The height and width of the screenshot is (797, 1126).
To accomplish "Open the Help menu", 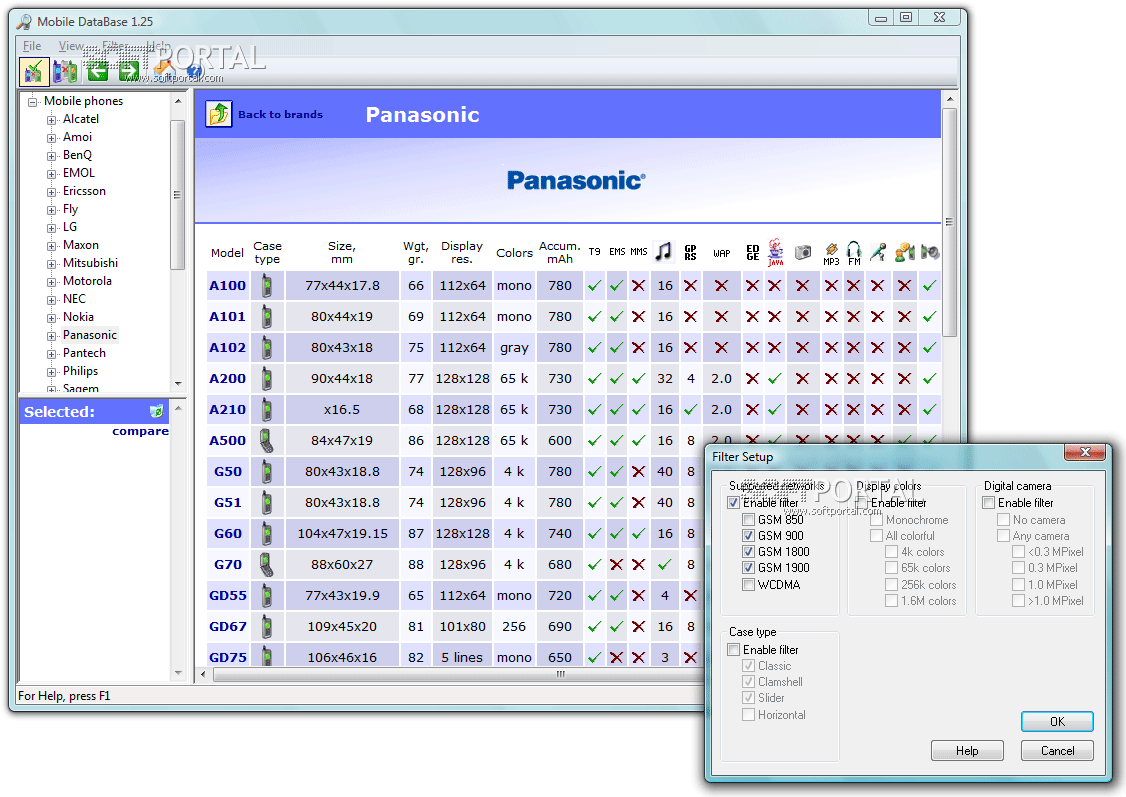I will coord(159,46).
